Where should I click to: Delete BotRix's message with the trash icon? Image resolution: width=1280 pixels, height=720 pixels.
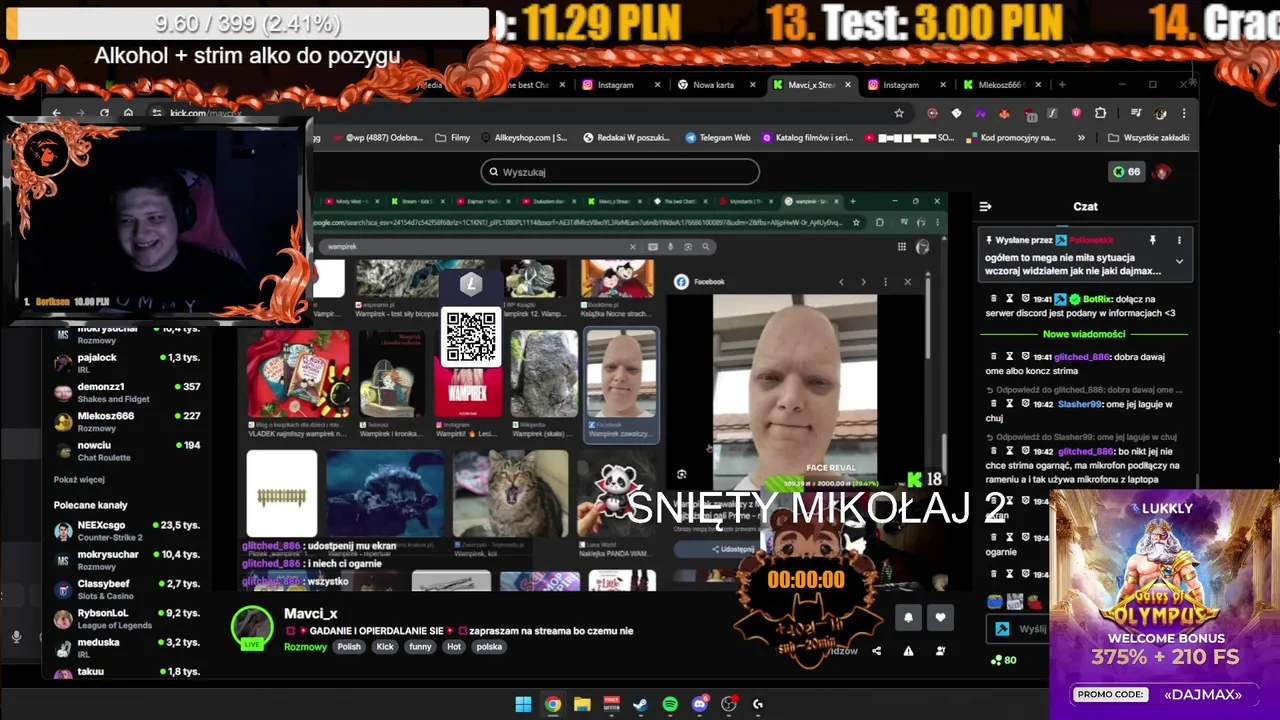994,298
